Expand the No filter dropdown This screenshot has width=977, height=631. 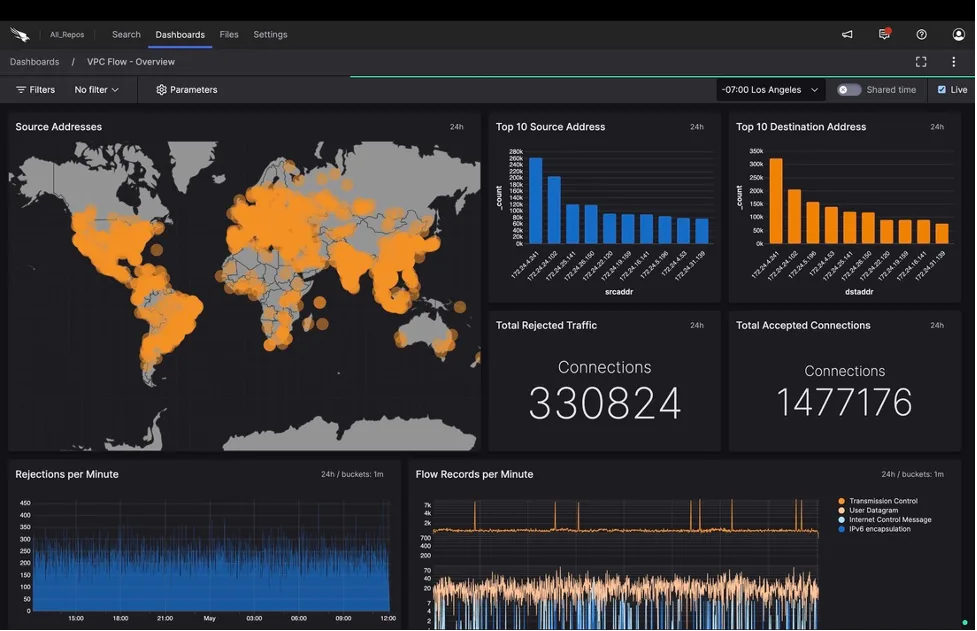click(97, 90)
